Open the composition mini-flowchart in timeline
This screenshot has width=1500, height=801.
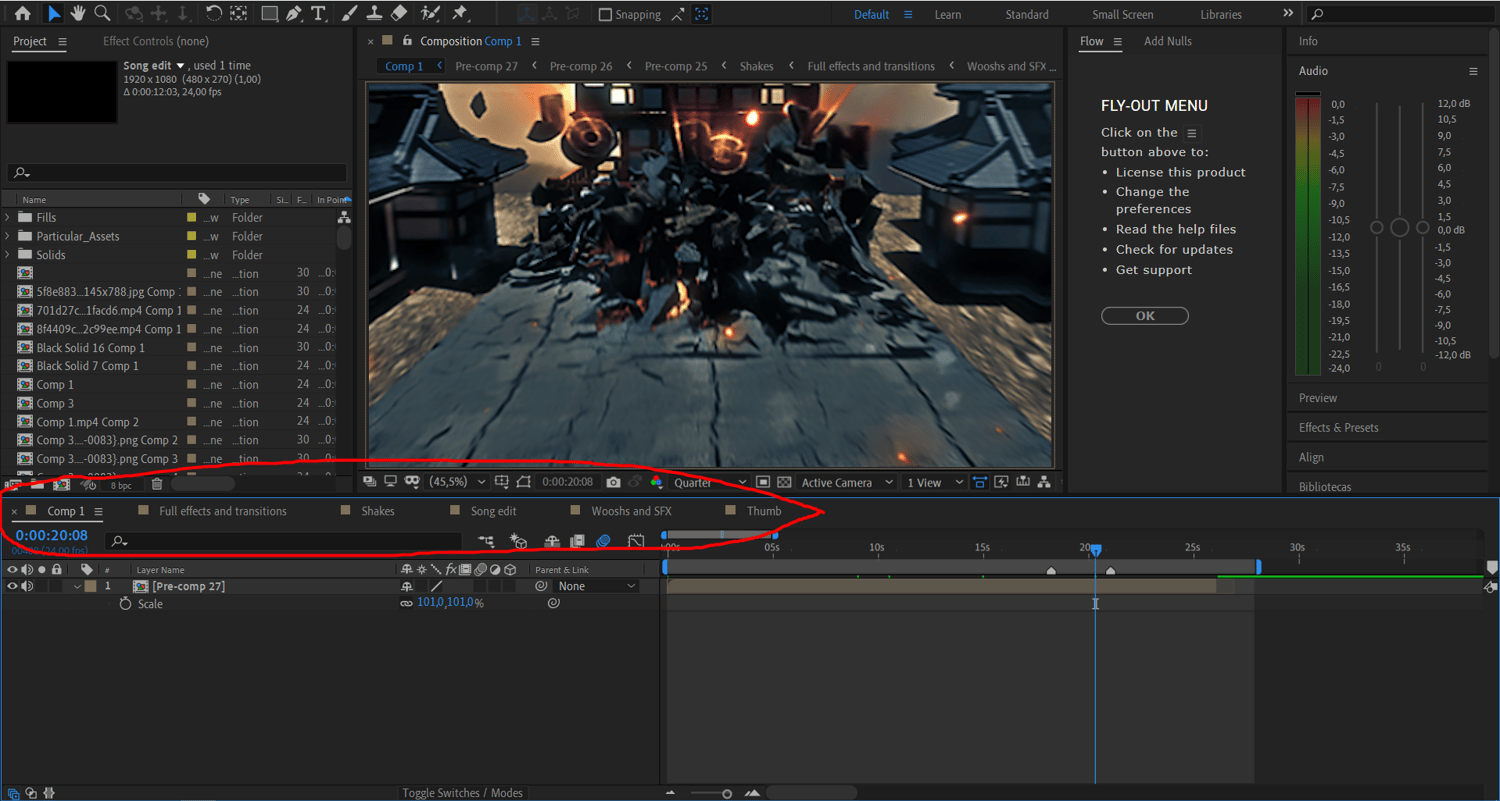(x=486, y=541)
